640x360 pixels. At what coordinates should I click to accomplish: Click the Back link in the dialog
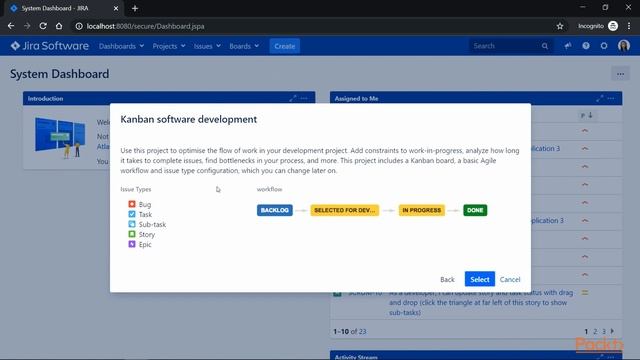(447, 280)
